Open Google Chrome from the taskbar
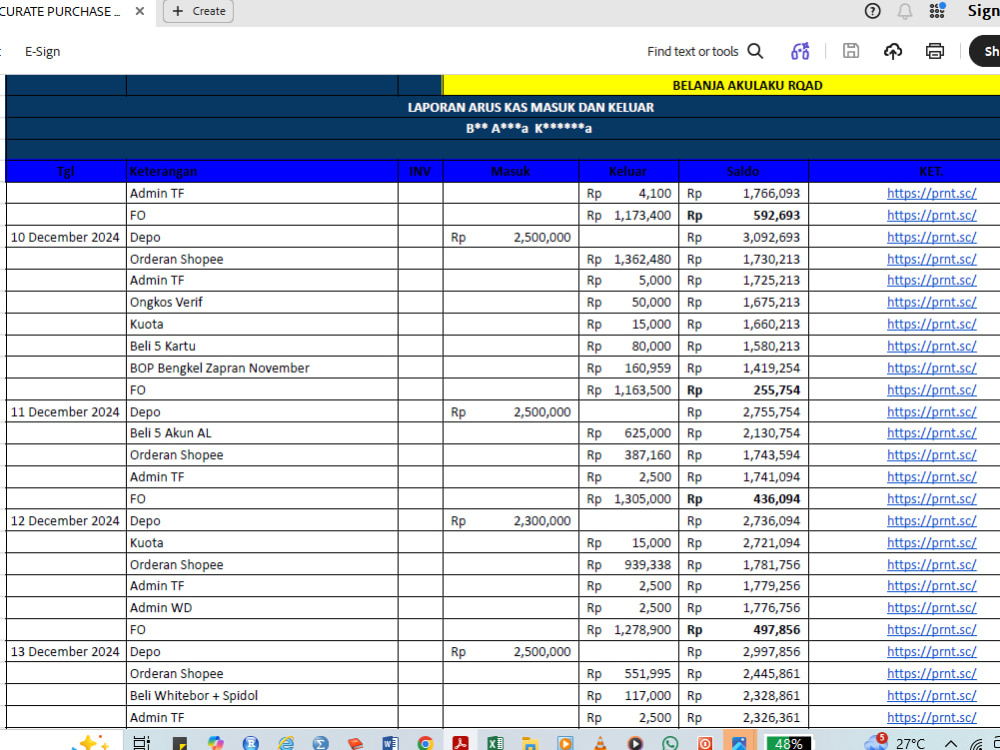The image size is (1000, 750). (425, 742)
